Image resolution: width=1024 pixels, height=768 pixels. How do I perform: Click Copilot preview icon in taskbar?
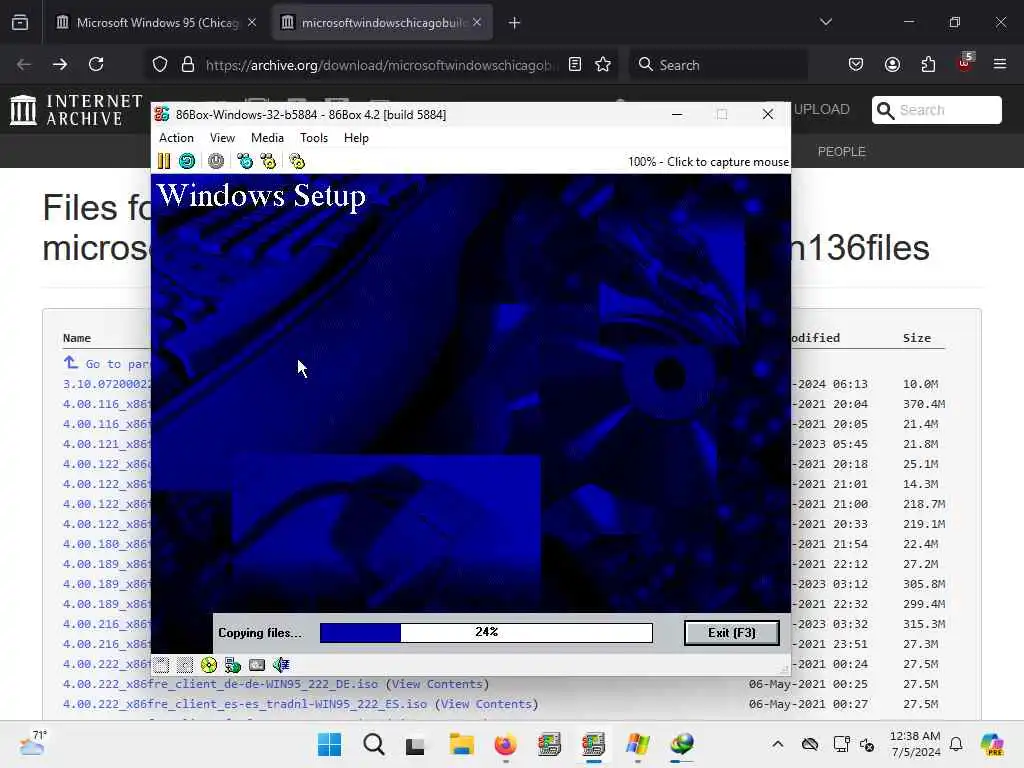click(x=991, y=744)
